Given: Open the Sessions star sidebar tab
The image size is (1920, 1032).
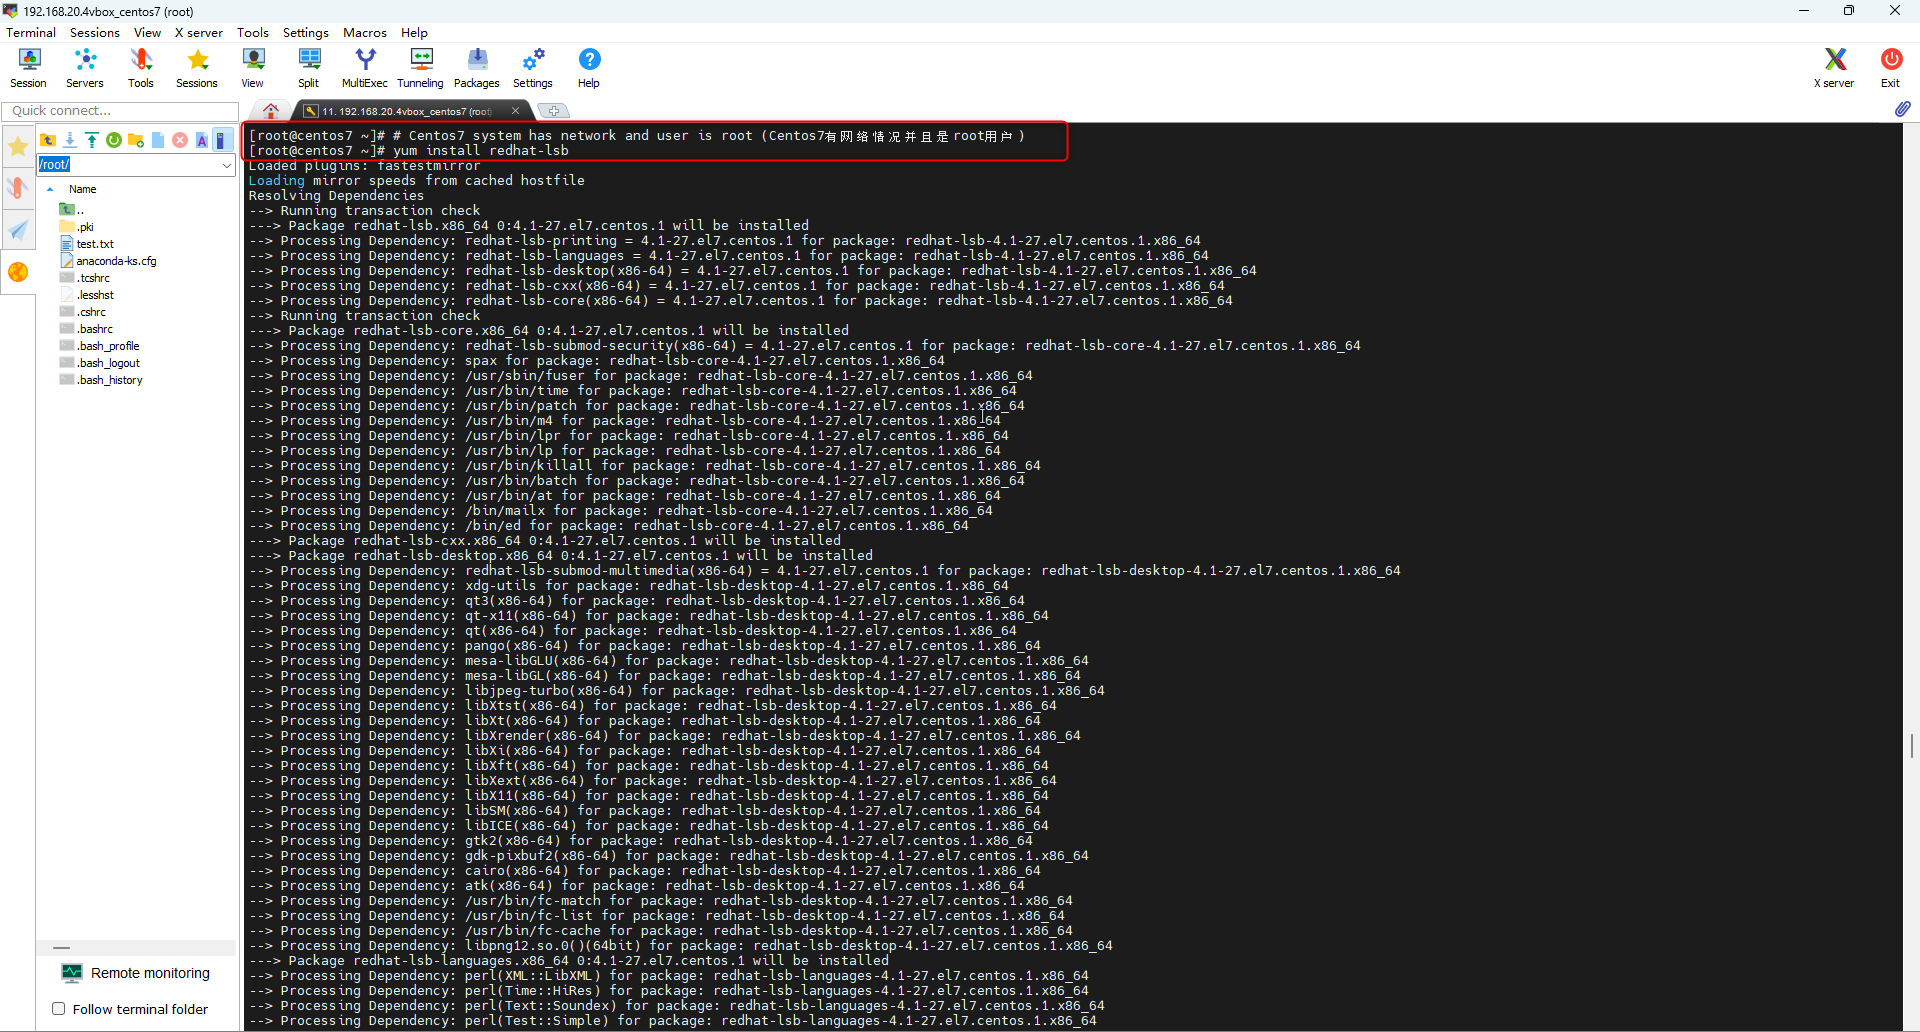Looking at the screenshot, I should pos(18,147).
